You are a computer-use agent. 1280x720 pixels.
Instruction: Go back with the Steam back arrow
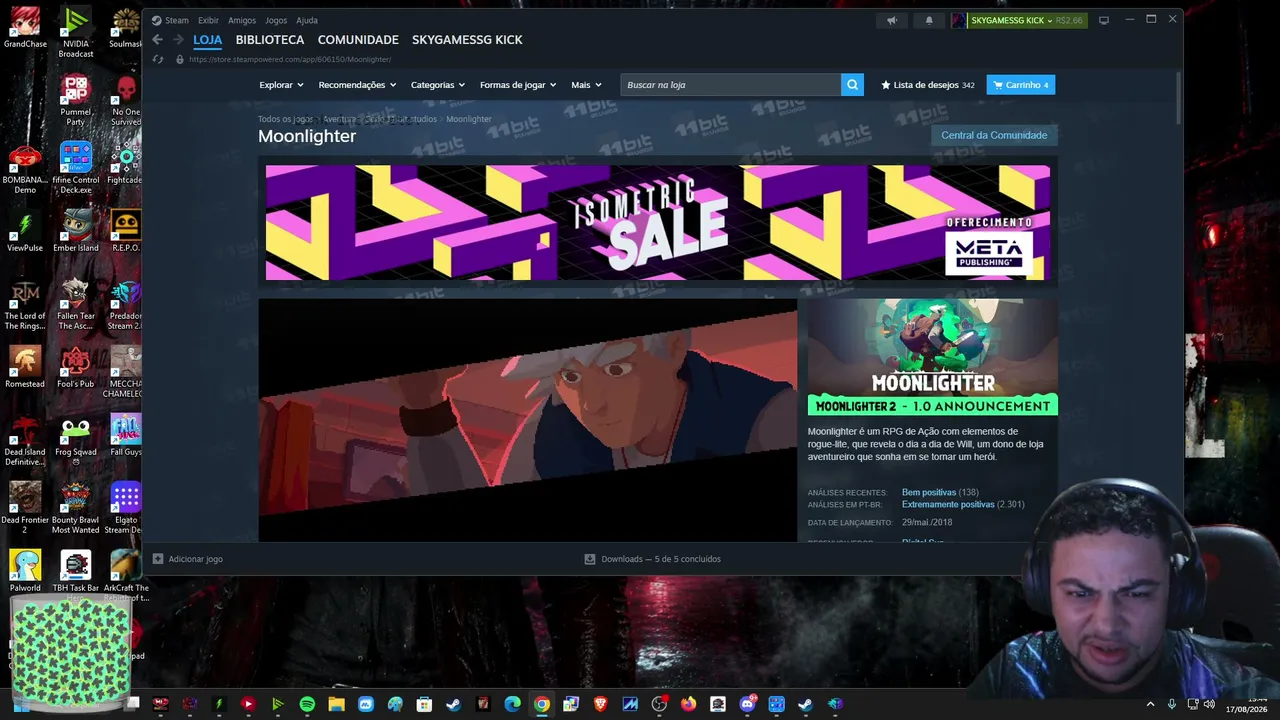click(157, 40)
